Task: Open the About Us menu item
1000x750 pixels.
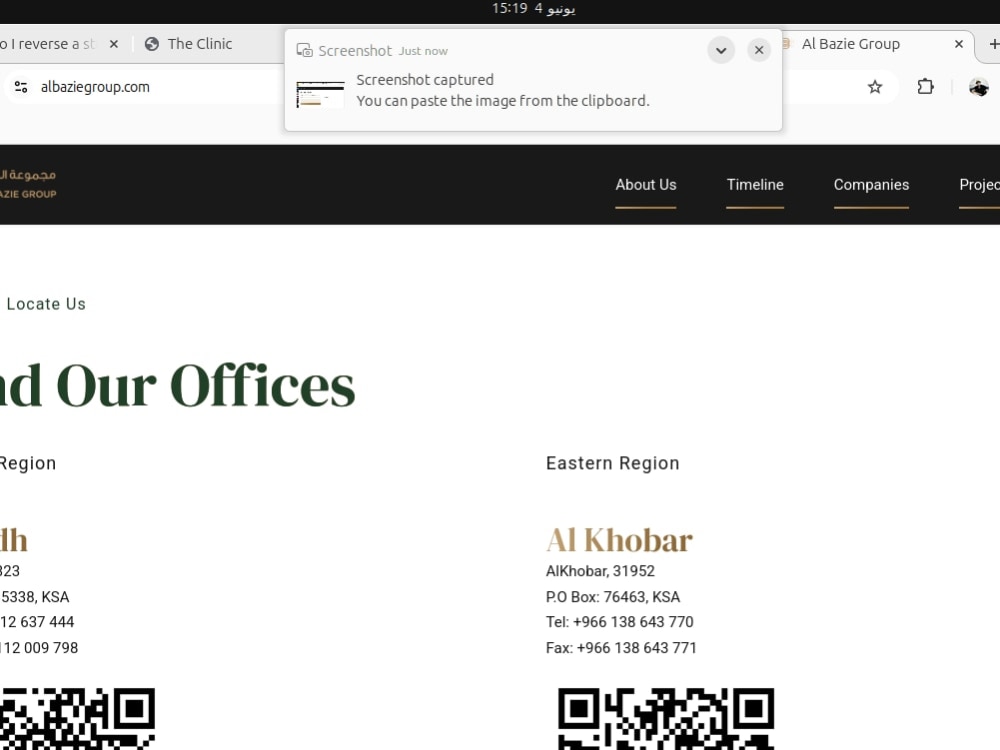Action: point(645,185)
